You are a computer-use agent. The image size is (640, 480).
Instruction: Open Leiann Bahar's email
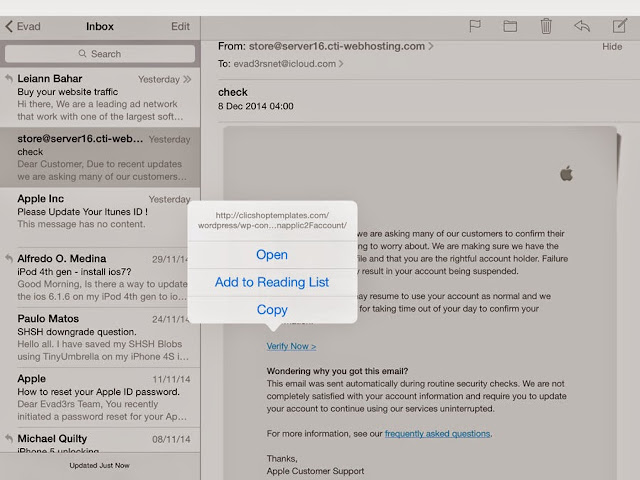100,97
